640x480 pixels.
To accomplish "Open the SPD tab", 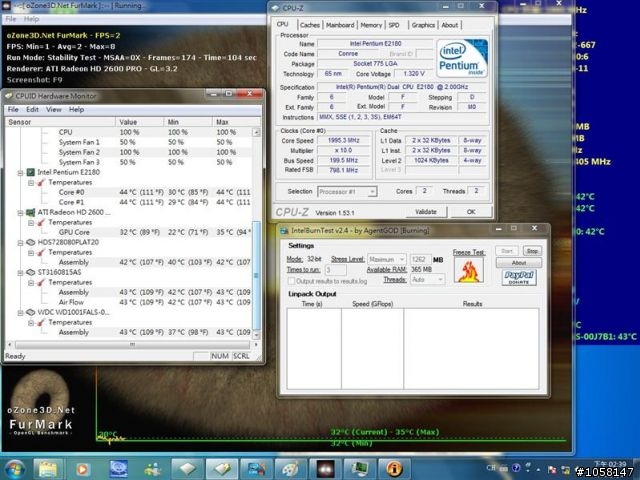I will point(394,25).
